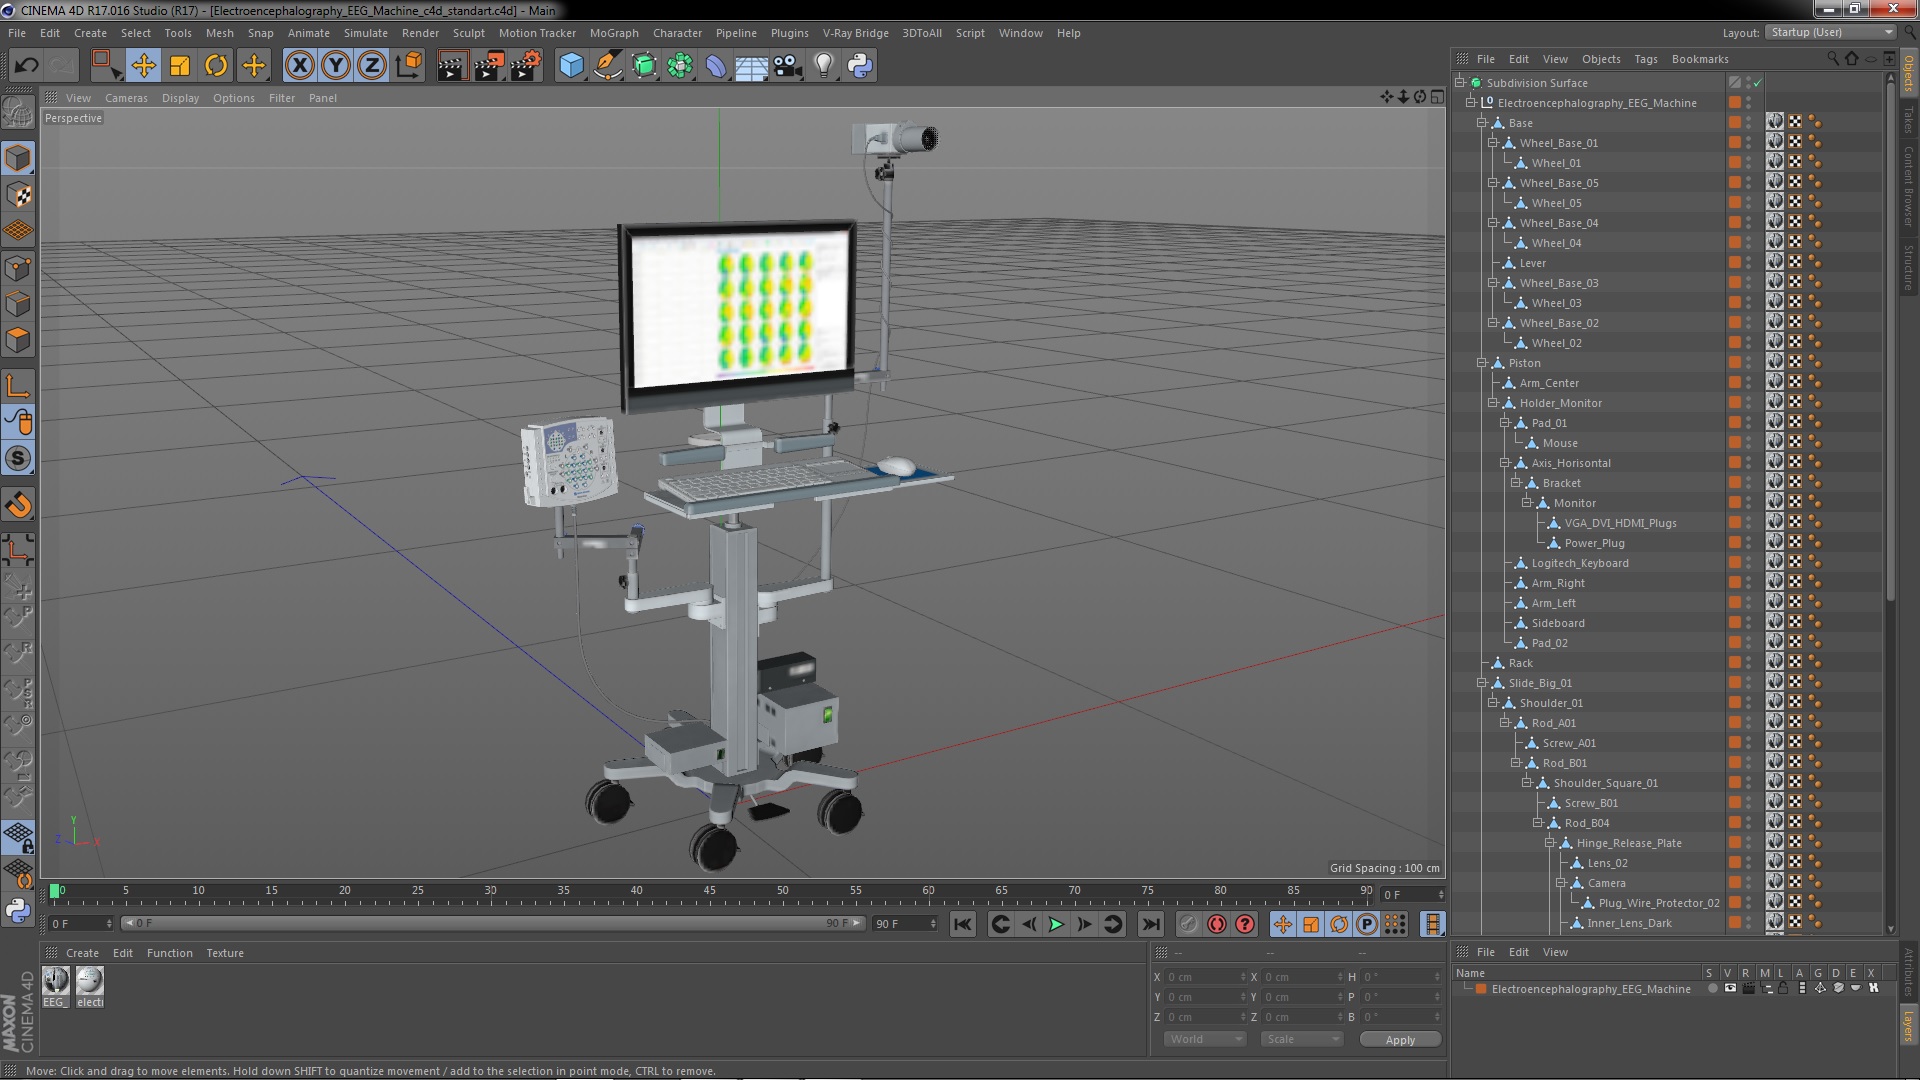Select the Scale tool
The width and height of the screenshot is (1920, 1080).
click(180, 66)
